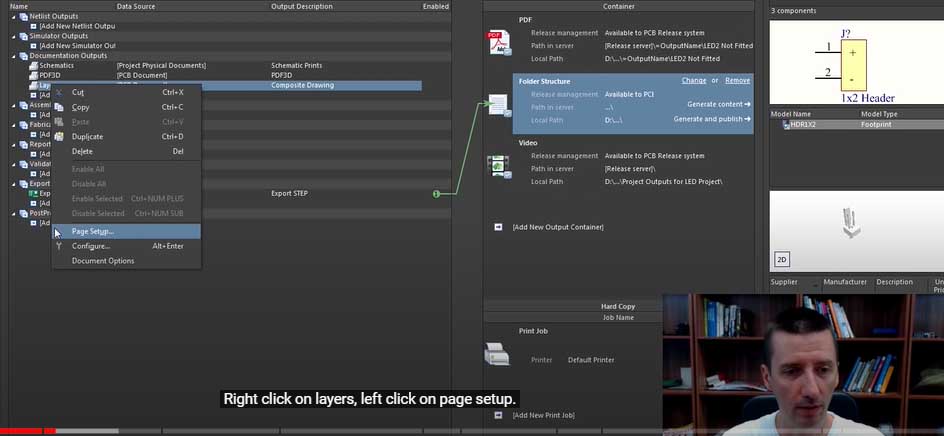Image resolution: width=944 pixels, height=436 pixels.
Task: Click the Change link for Folder Structure
Action: tap(693, 80)
